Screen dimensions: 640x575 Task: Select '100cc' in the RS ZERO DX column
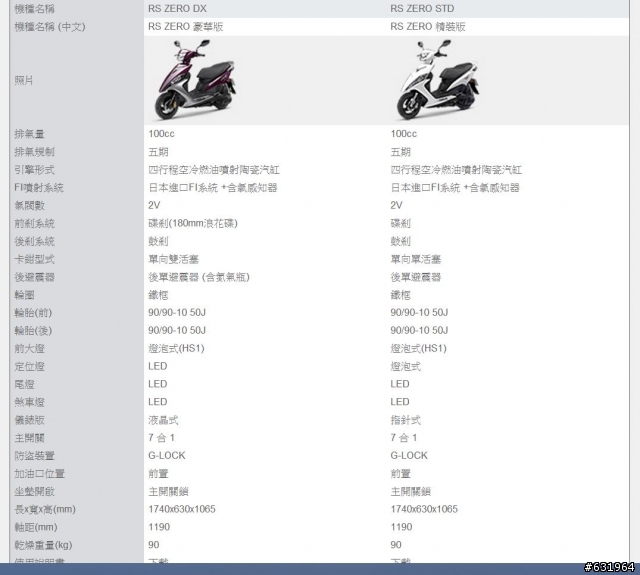(x=161, y=134)
